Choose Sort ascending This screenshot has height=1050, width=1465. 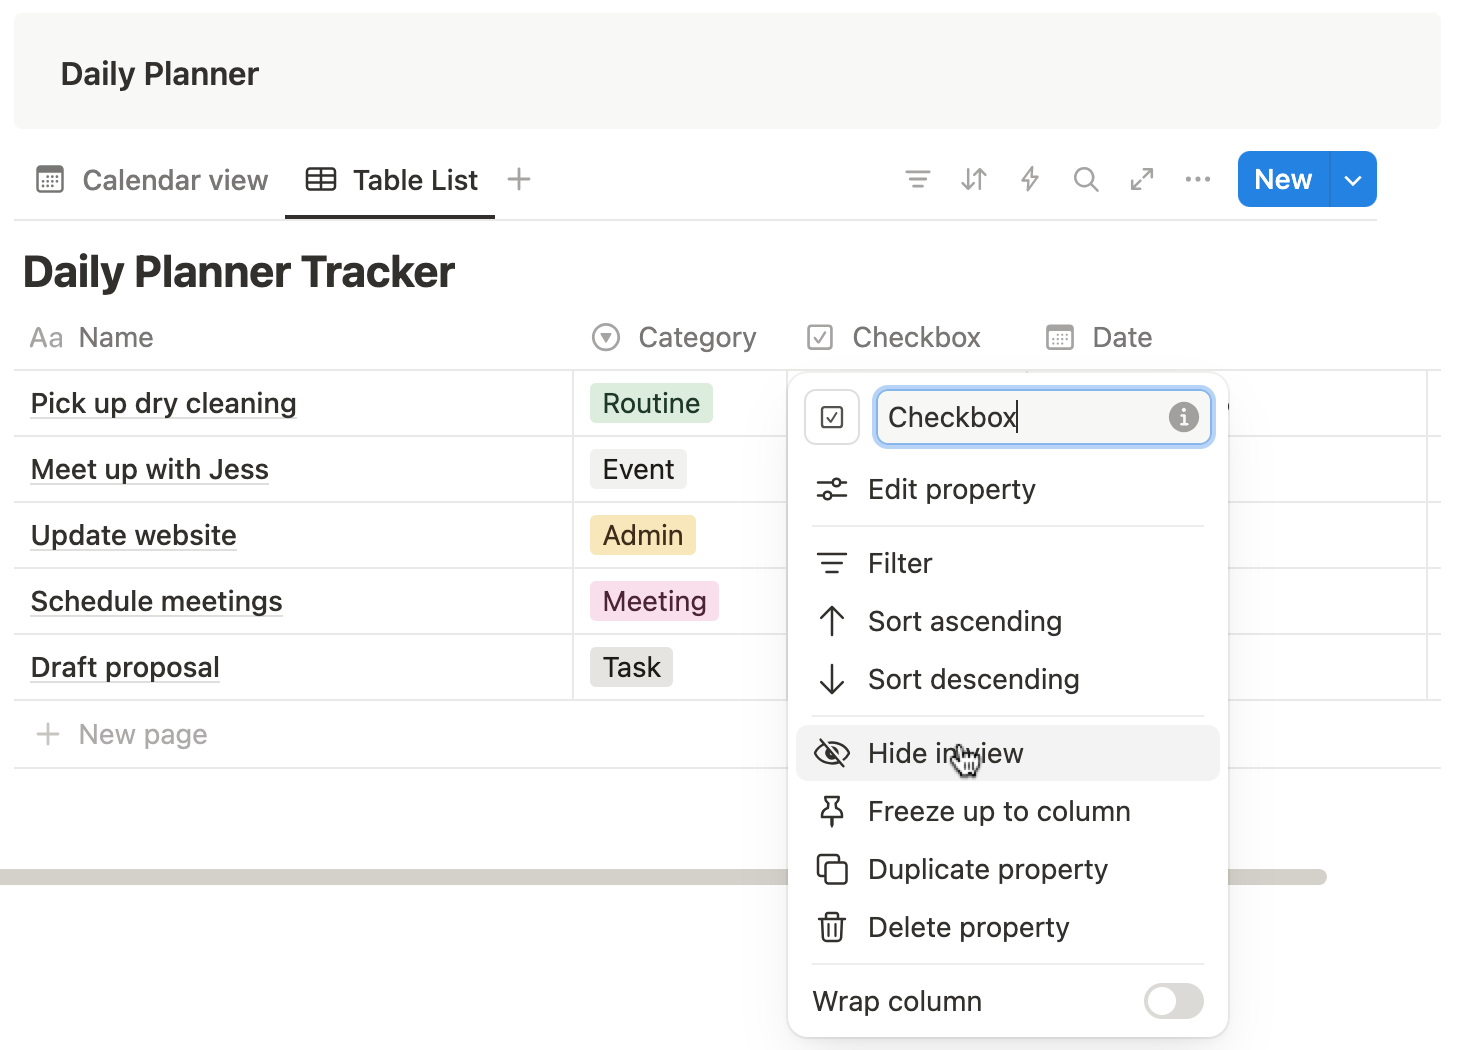1007,621
